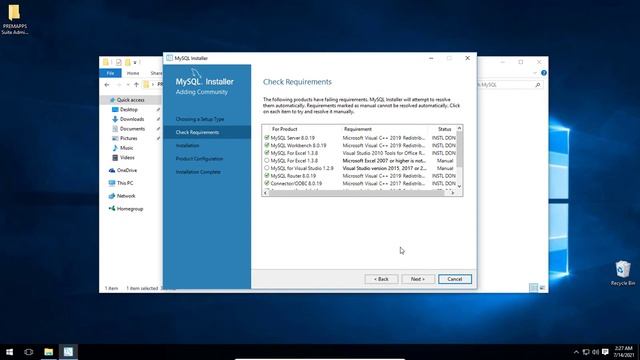Select the Desktop icon in File Explorer sidebar
Image resolution: width=640 pixels, height=360 pixels.
pos(115,109)
